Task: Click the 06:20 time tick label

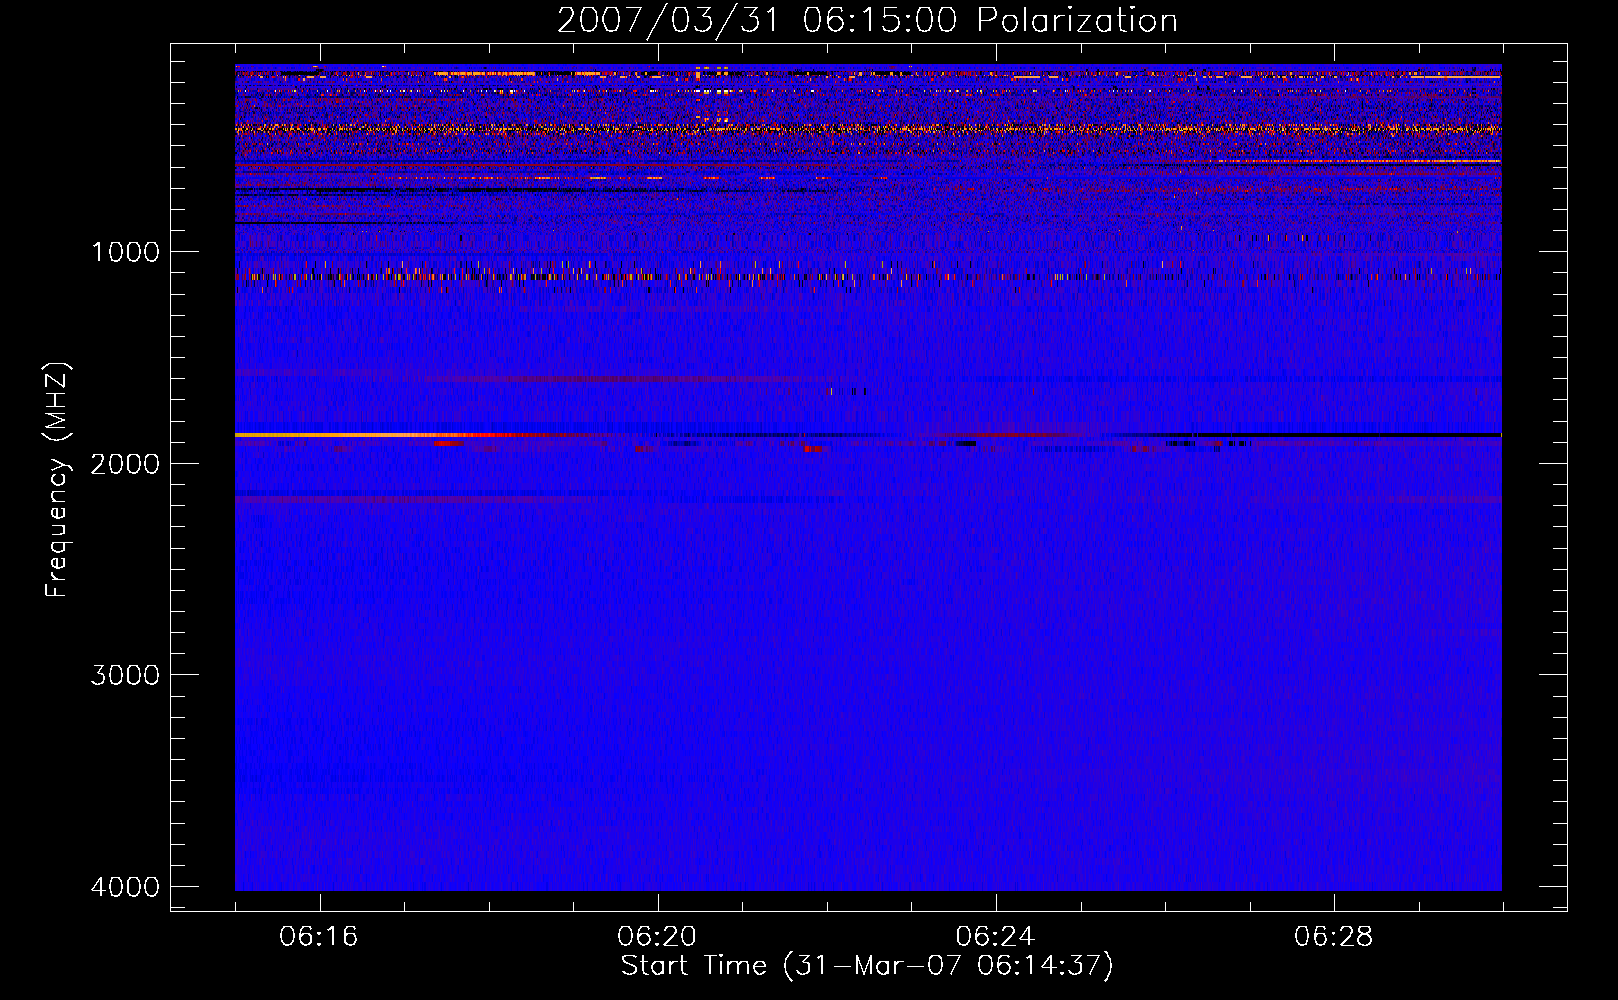Action: pyautogui.click(x=657, y=937)
